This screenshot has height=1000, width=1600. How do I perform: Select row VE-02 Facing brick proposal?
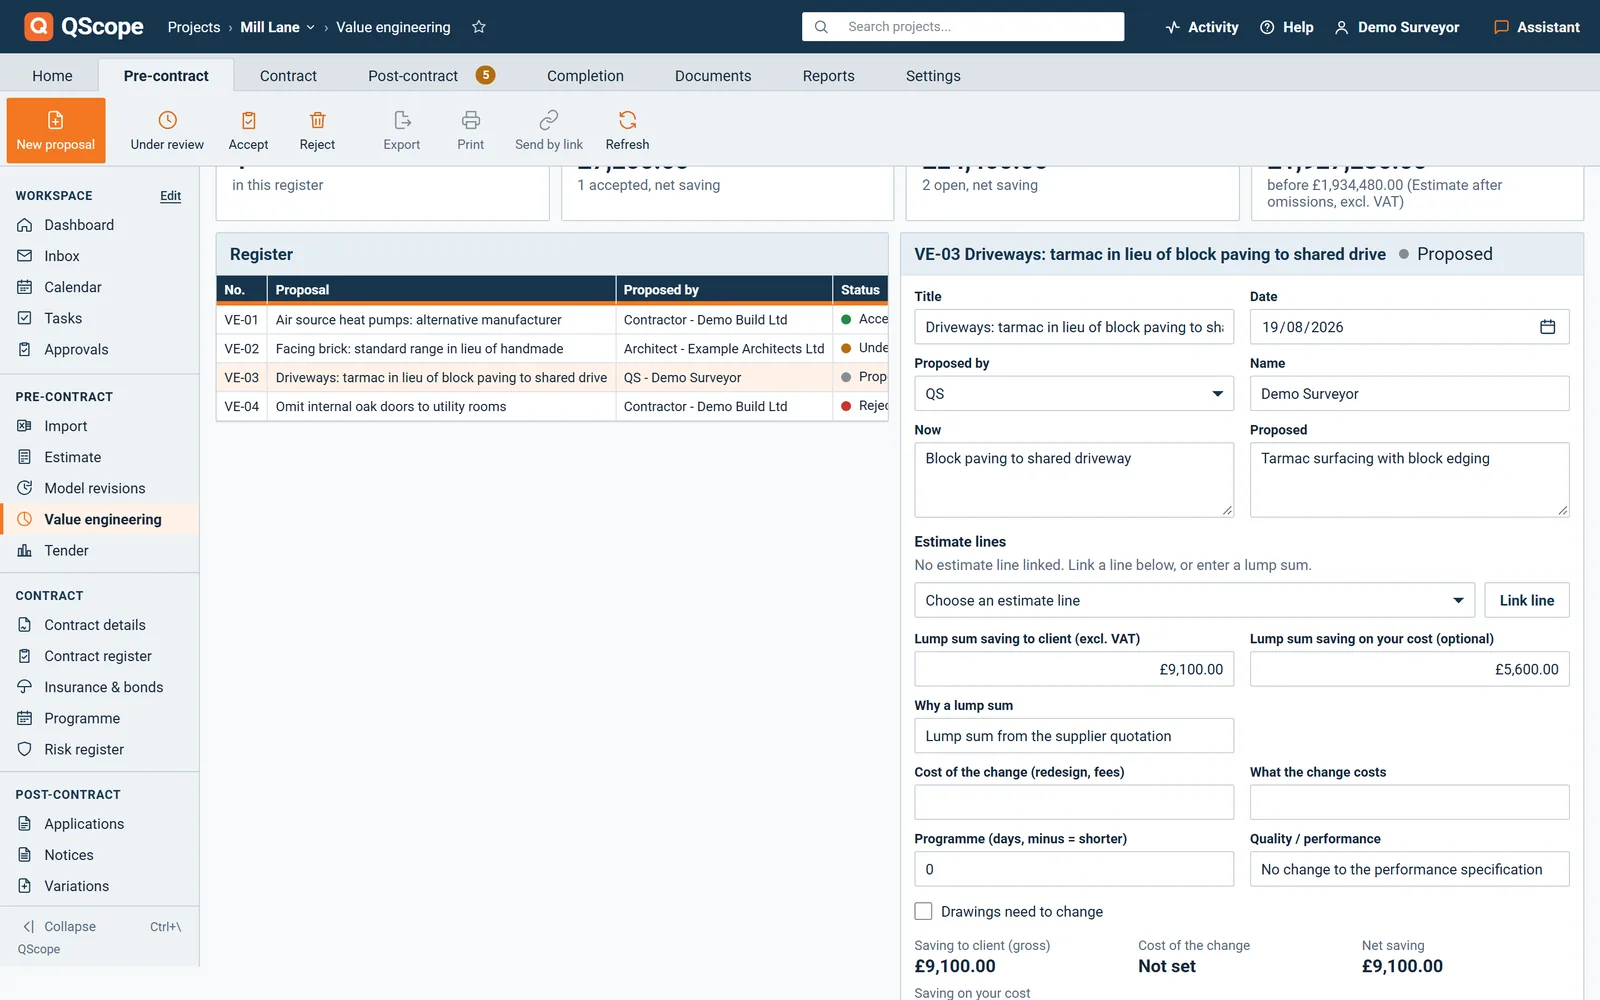[x=552, y=349]
